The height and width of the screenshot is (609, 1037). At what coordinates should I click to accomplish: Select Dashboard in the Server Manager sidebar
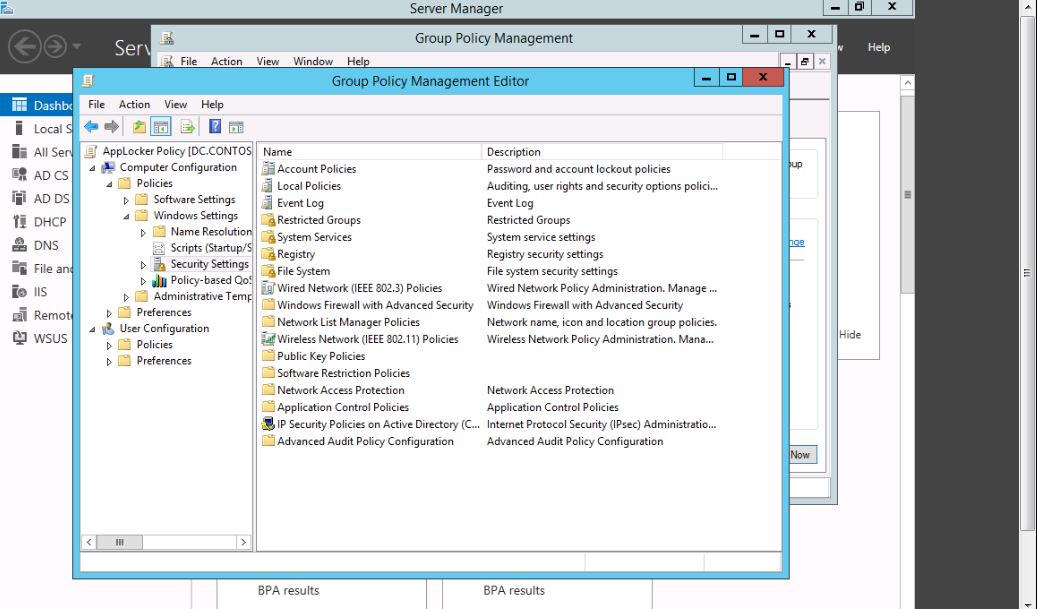point(37,105)
